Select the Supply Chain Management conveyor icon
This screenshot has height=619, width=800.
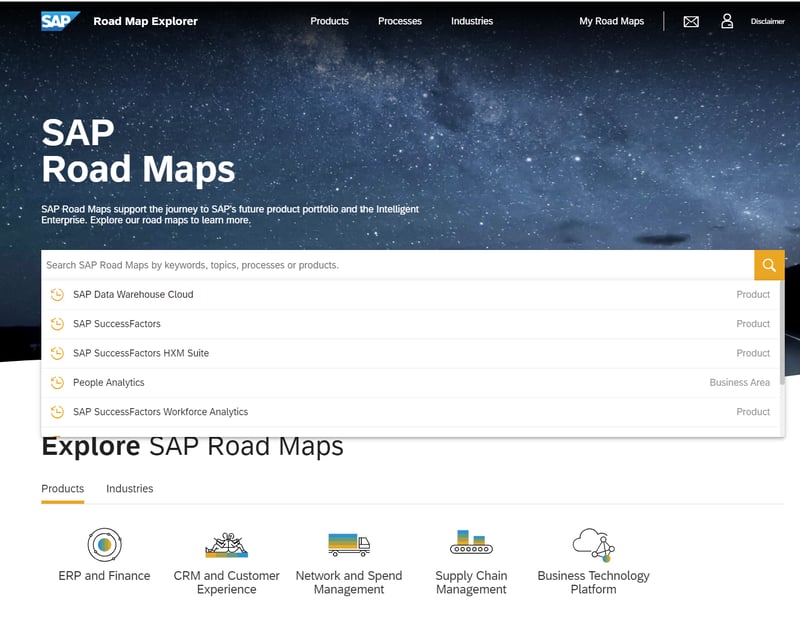point(471,542)
